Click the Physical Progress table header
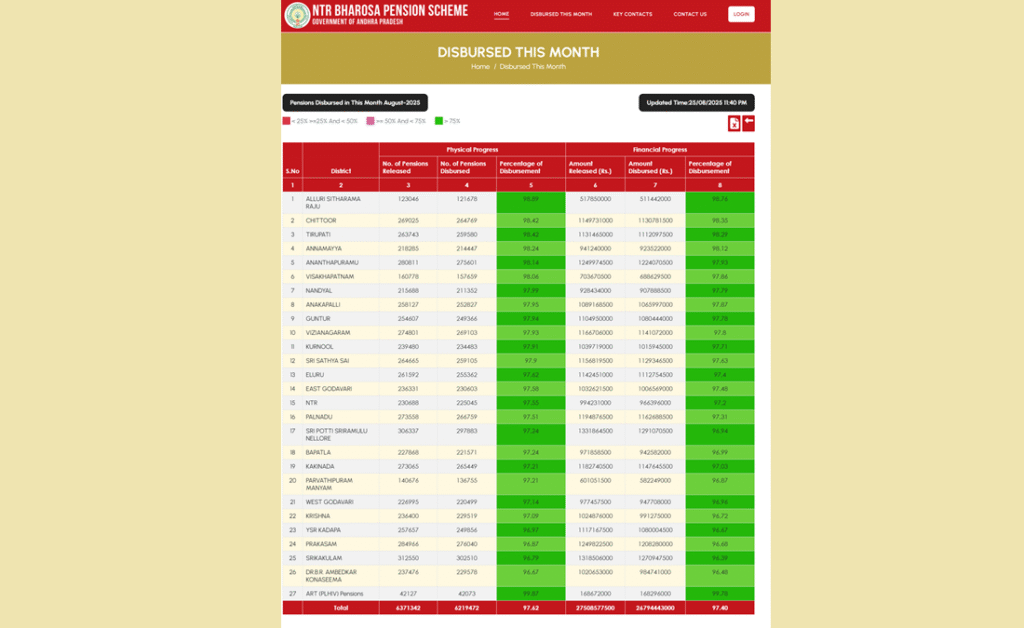This screenshot has width=1024, height=628. click(x=472, y=149)
